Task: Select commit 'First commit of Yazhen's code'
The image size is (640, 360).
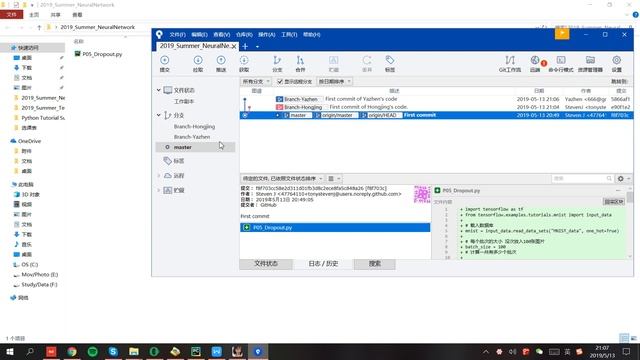Action: 436,99
